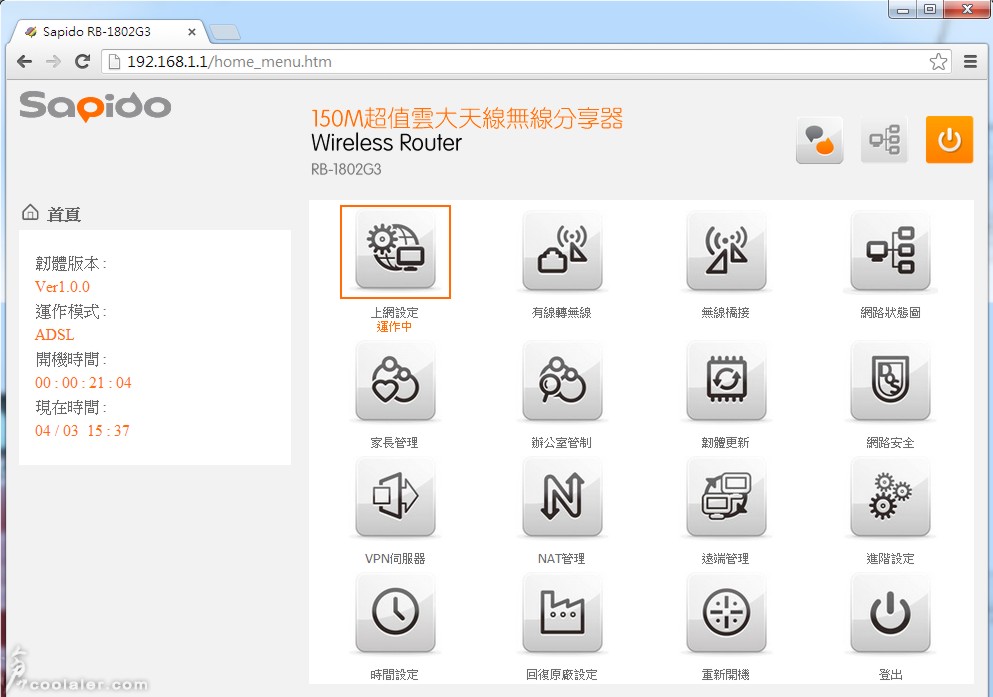Viewport: 993px width, 697px height.
Task: Click the 首頁 home icon
Action: pos(30,212)
